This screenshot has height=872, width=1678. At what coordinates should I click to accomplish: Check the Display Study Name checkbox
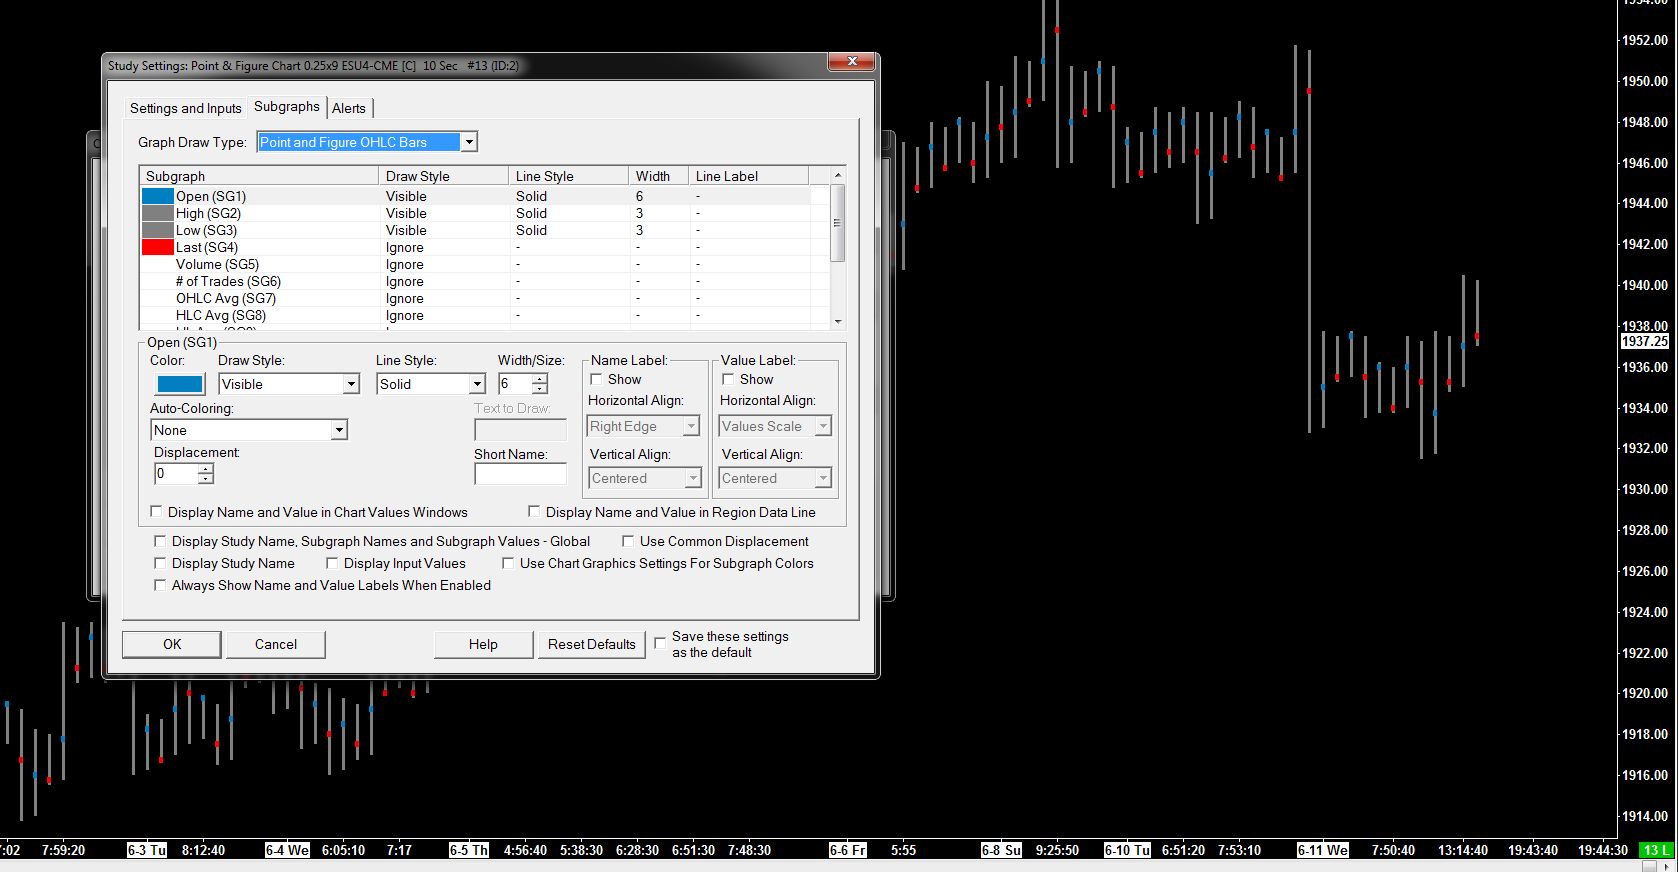160,563
